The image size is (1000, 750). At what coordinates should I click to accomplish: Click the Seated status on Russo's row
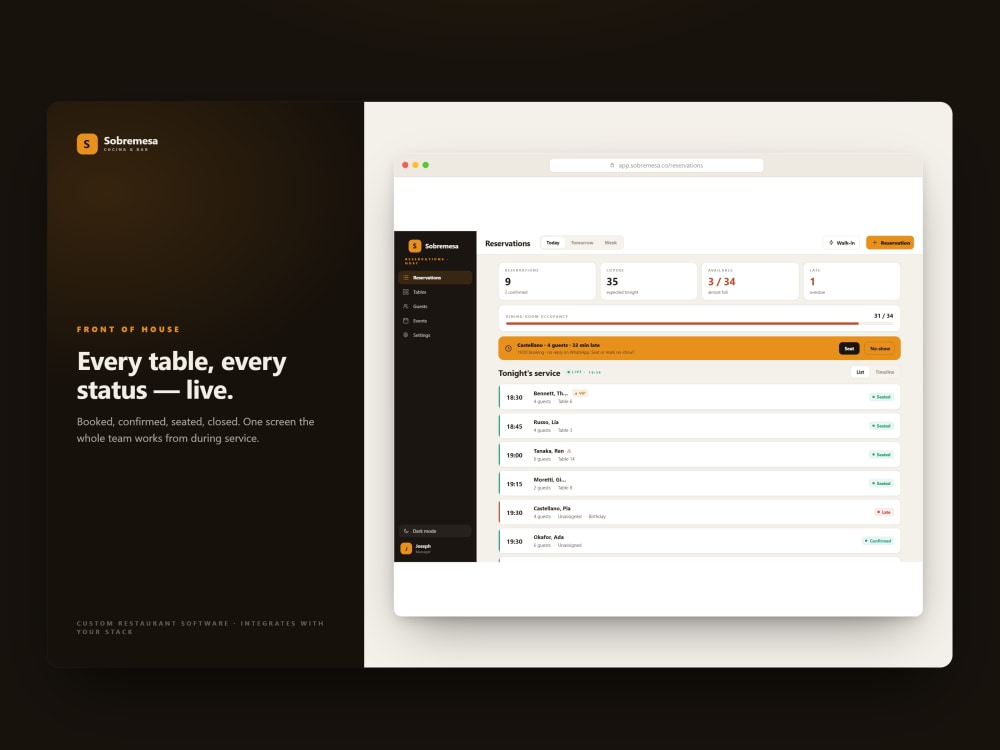tap(881, 425)
